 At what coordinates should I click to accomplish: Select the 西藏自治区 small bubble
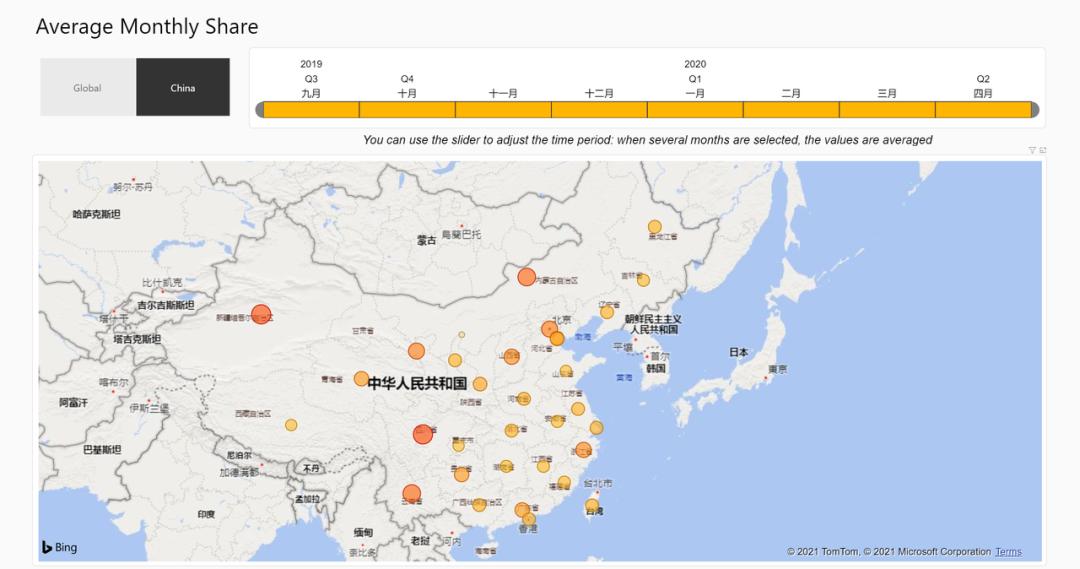[x=291, y=425]
